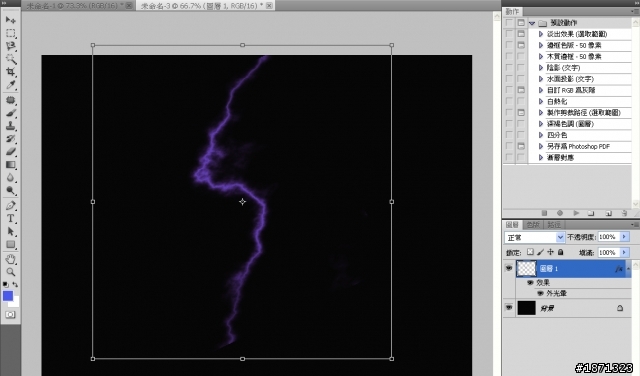Select the Move tool
The height and width of the screenshot is (376, 640).
pos(11,20)
